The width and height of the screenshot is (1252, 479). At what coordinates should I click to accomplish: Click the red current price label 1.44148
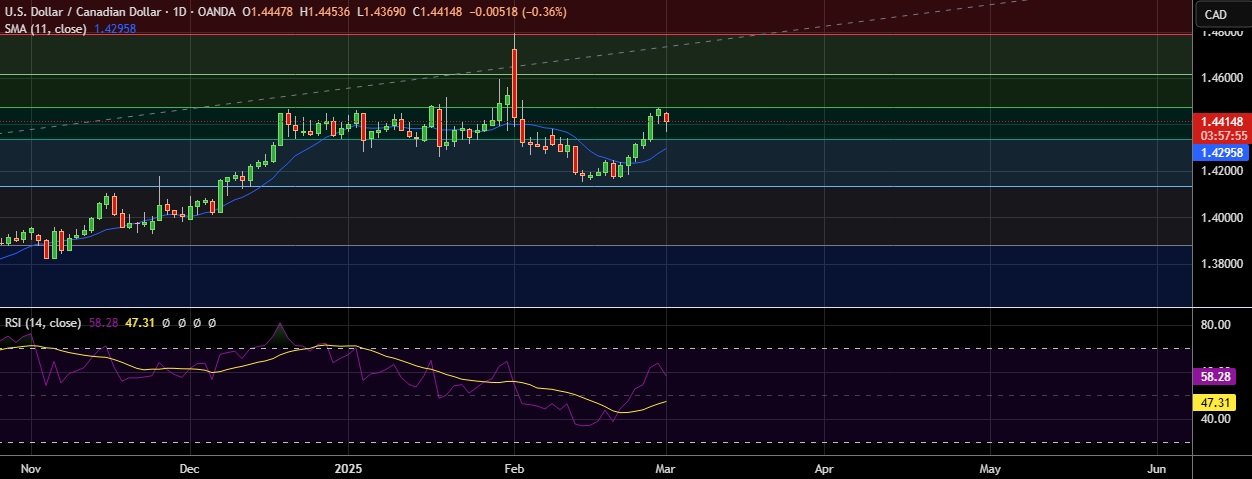click(1222, 122)
